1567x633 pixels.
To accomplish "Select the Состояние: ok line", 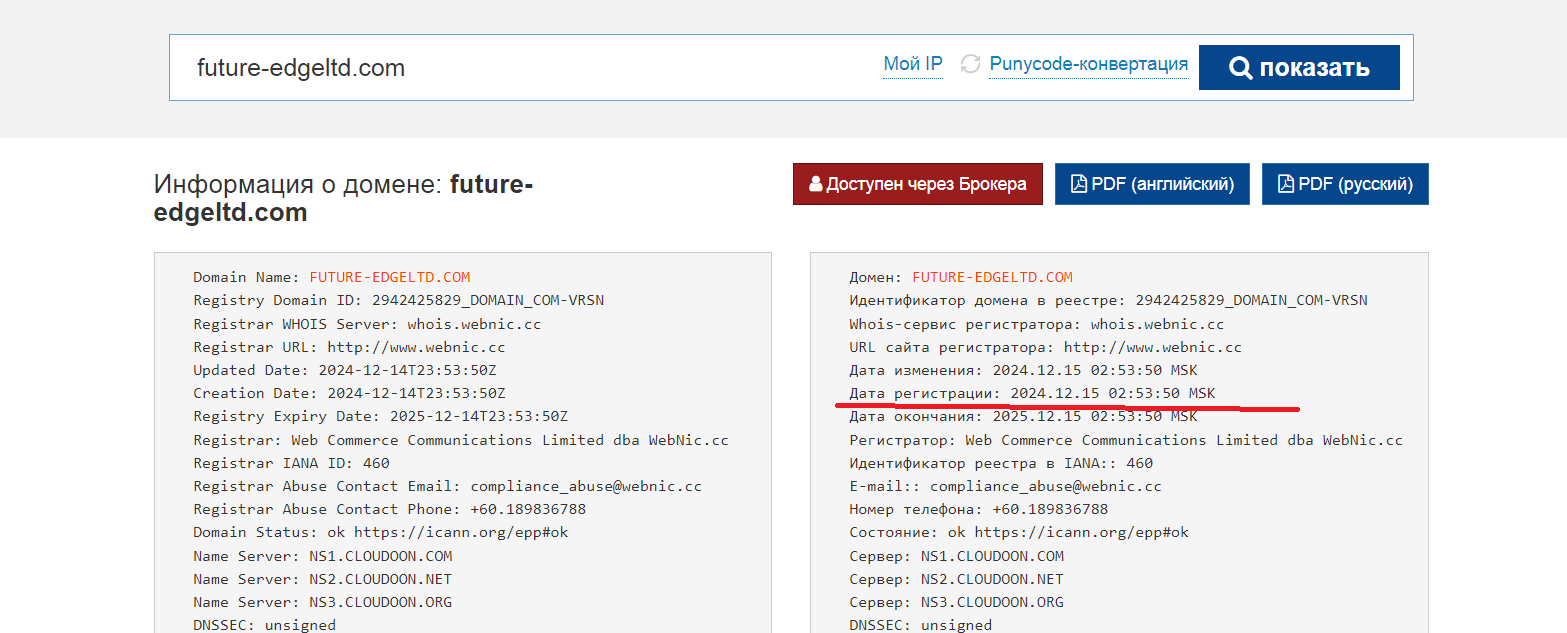I will [1019, 532].
